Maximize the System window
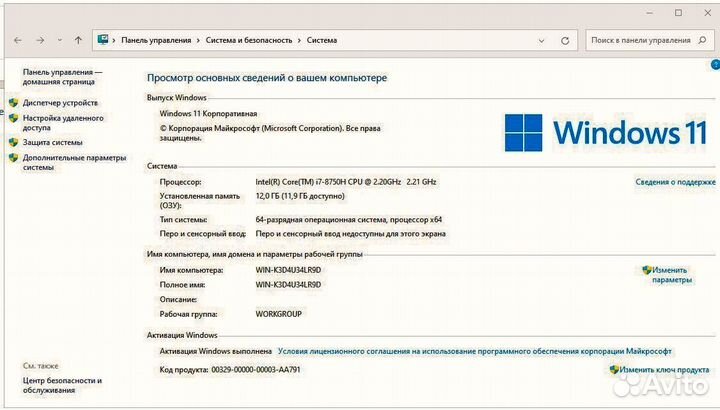This screenshot has width=720, height=410. tap(678, 13)
